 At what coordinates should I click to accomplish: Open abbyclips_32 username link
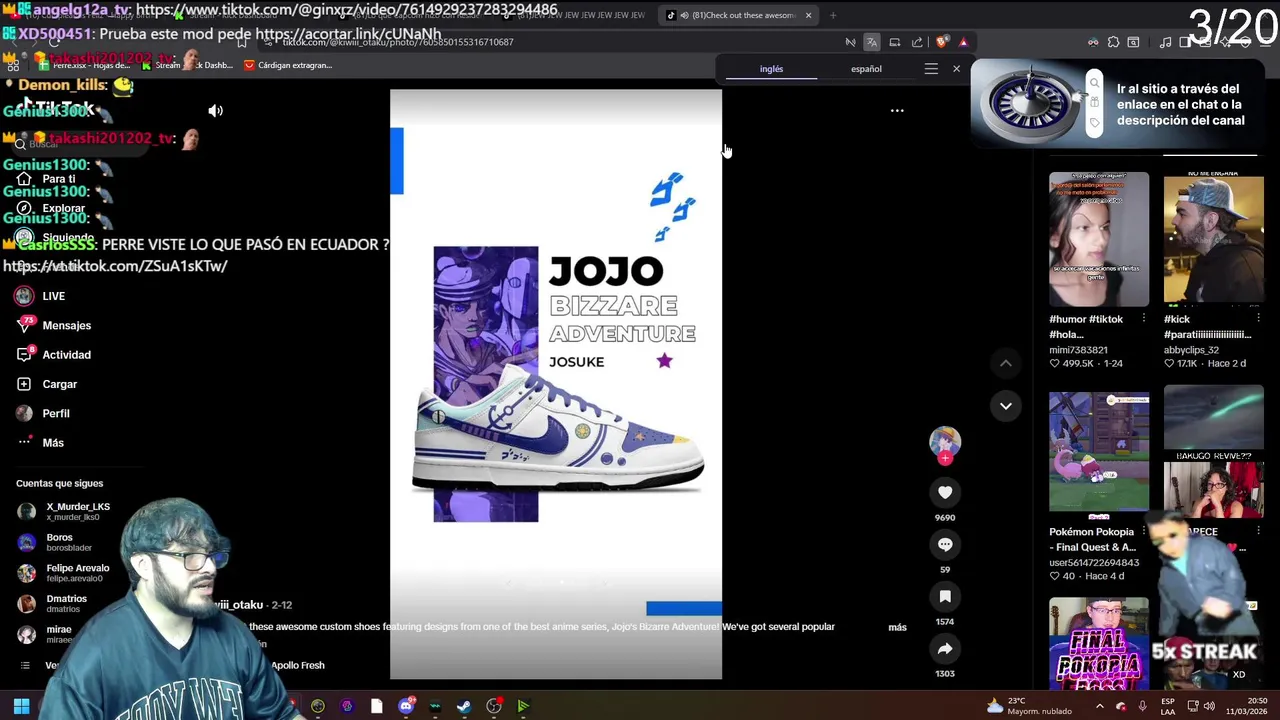tap(1191, 350)
